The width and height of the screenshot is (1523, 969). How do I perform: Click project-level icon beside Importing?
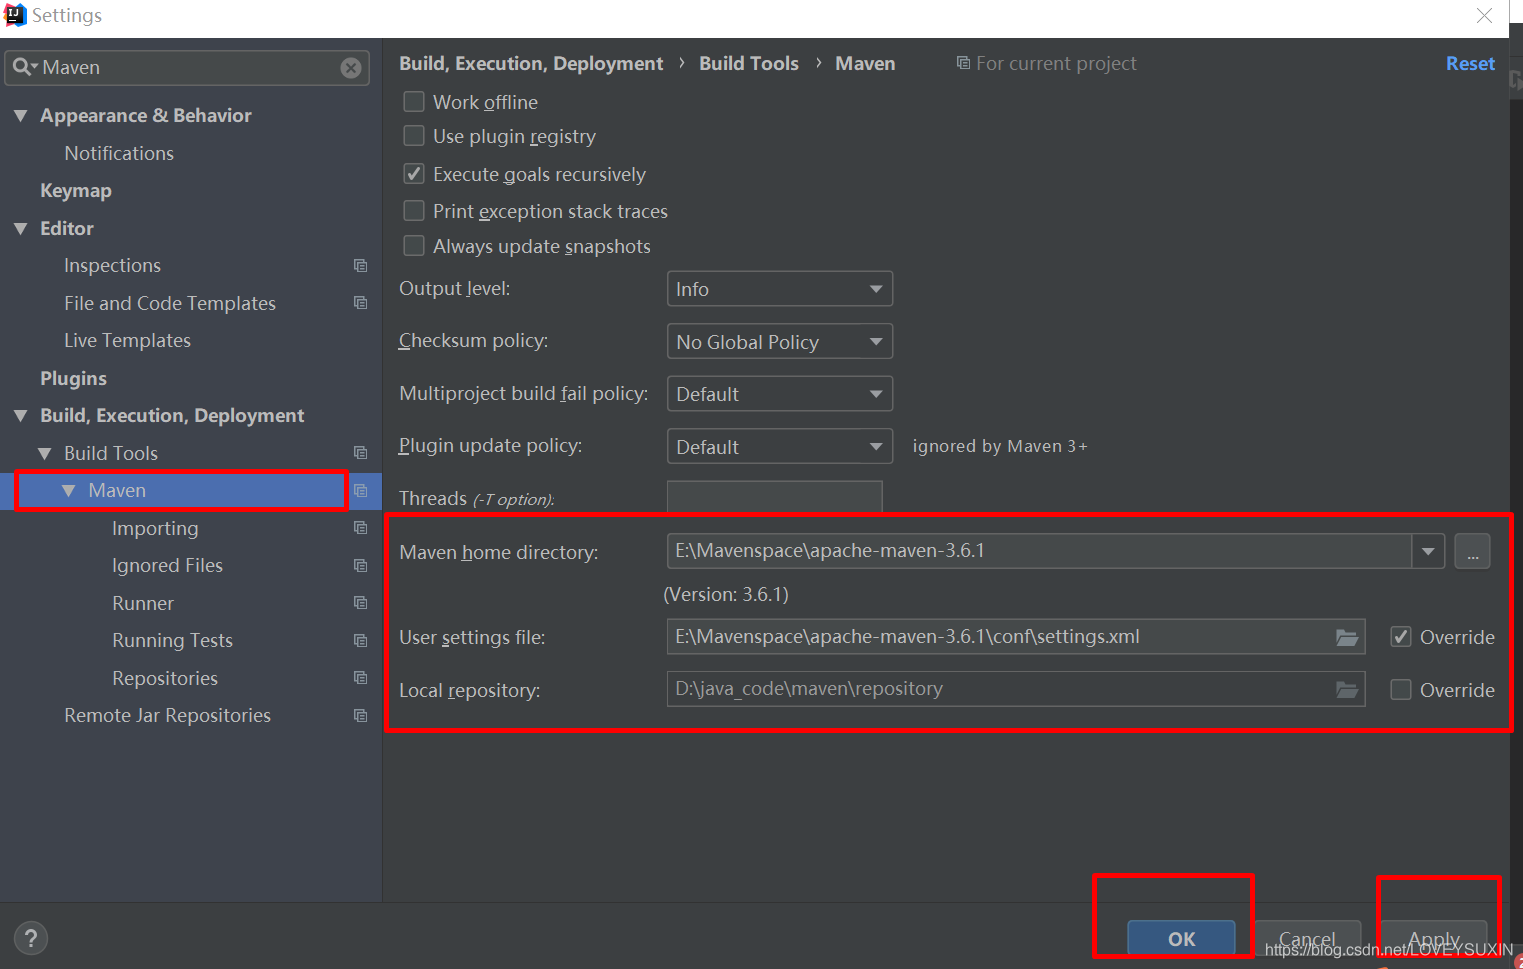coord(361,528)
